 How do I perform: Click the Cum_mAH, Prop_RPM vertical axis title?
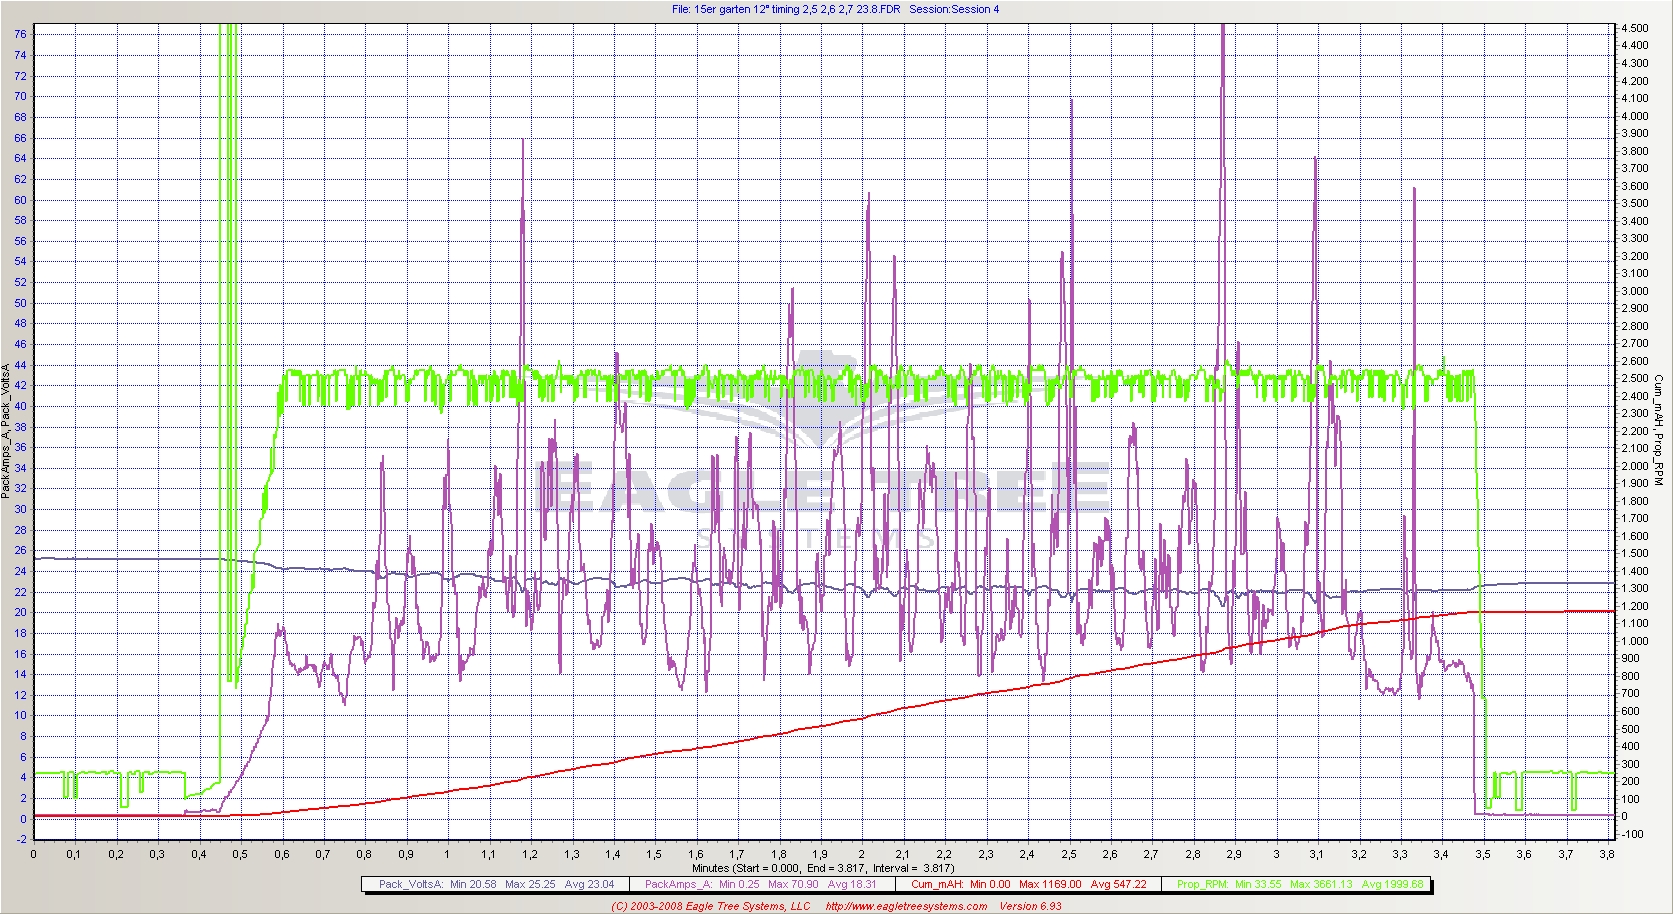point(1658,430)
